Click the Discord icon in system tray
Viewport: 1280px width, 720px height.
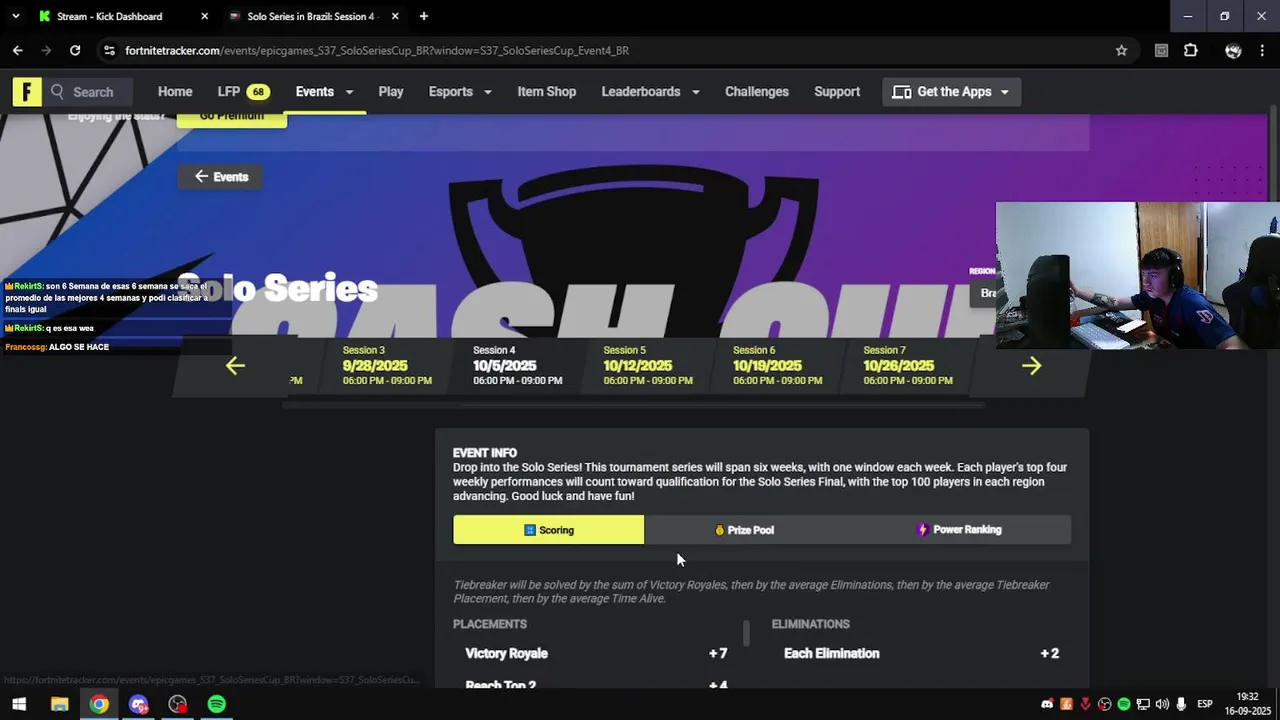(1047, 704)
